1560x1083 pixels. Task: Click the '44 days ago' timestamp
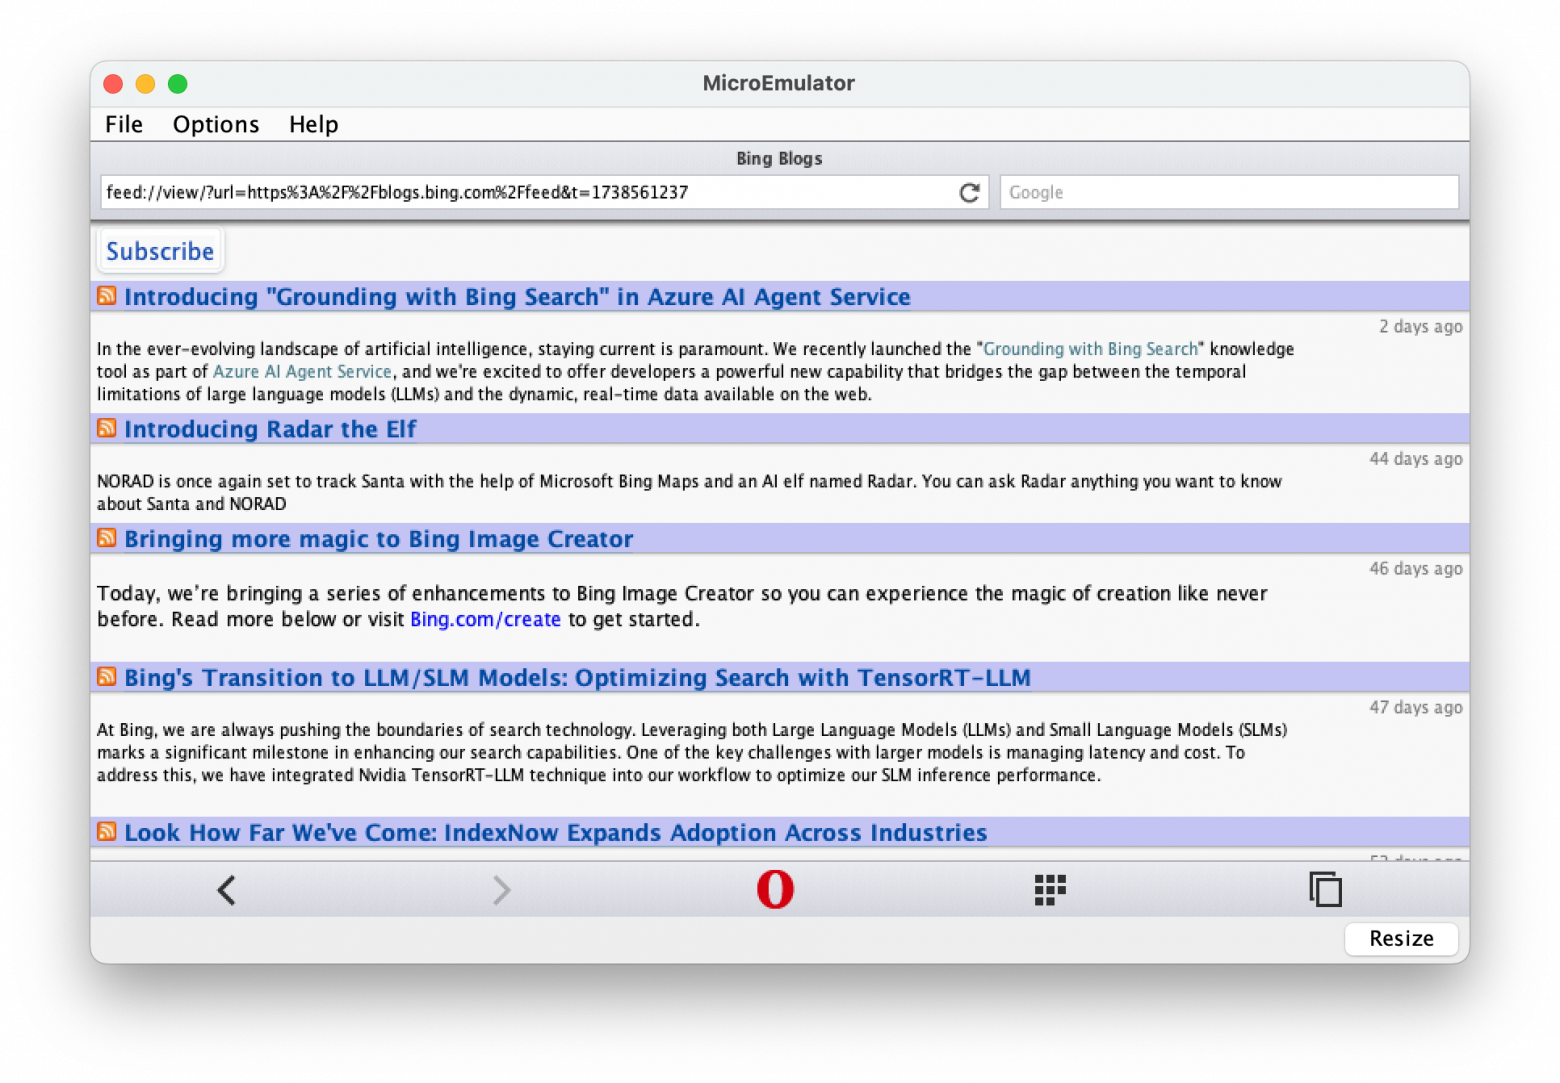tap(1415, 459)
